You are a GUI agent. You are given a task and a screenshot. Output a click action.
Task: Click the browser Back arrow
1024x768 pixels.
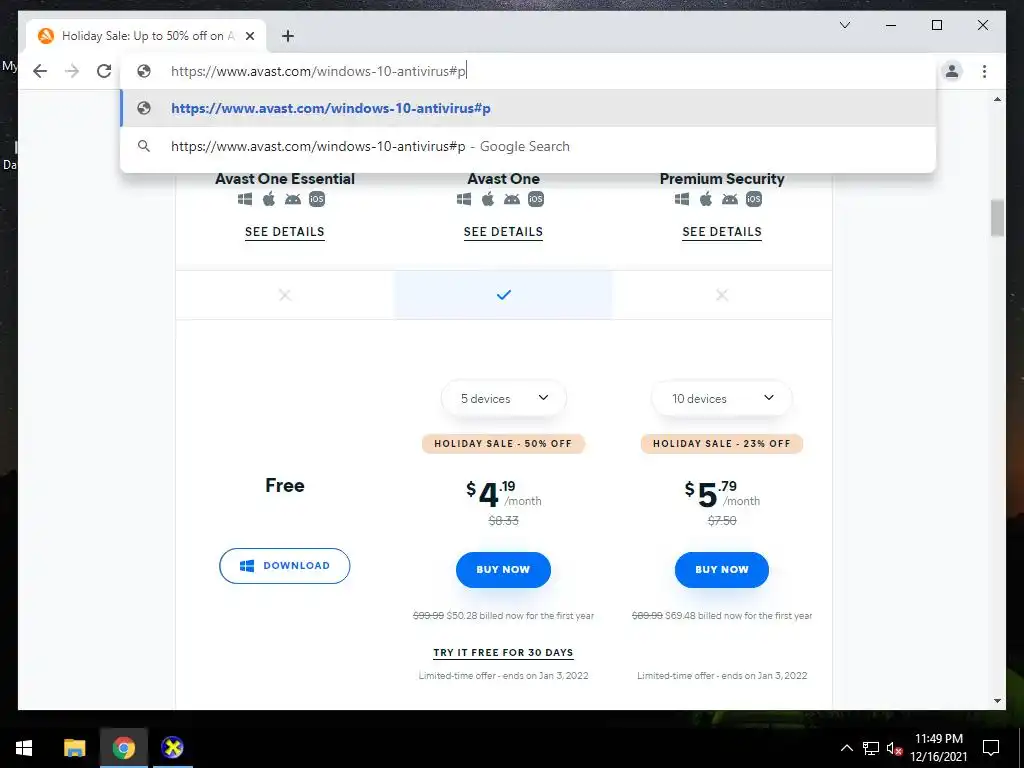click(x=40, y=71)
